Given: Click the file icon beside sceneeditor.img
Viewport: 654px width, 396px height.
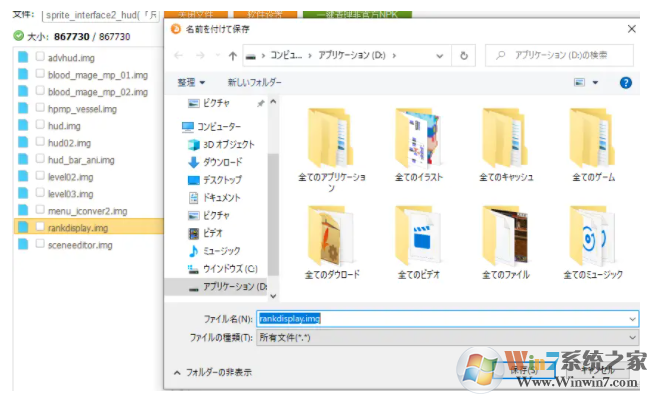Looking at the screenshot, I should click(23, 244).
